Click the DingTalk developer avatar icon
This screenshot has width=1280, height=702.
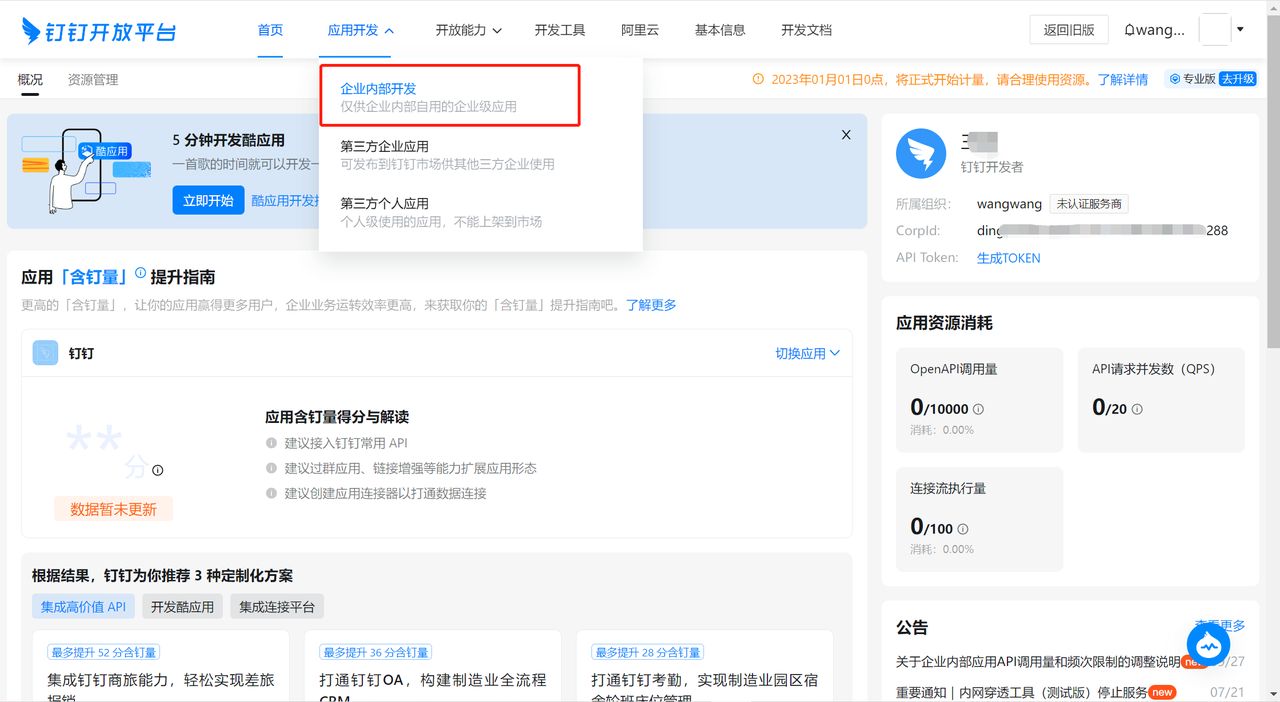tap(921, 154)
